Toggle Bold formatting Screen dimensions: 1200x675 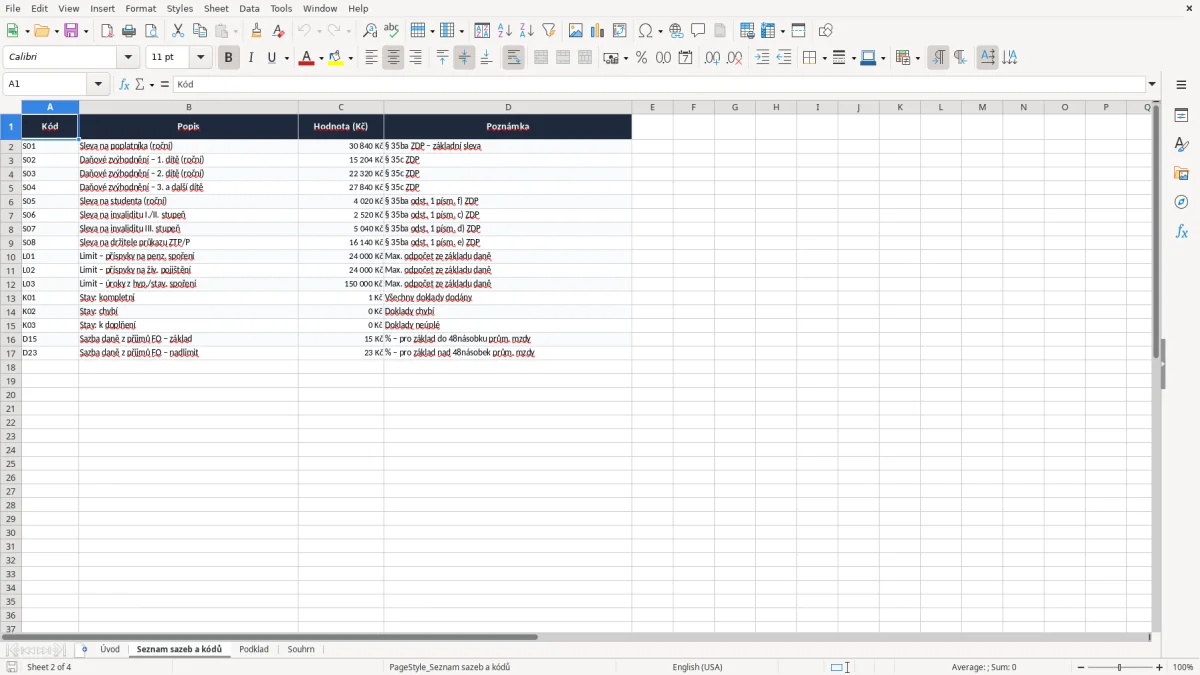point(228,58)
